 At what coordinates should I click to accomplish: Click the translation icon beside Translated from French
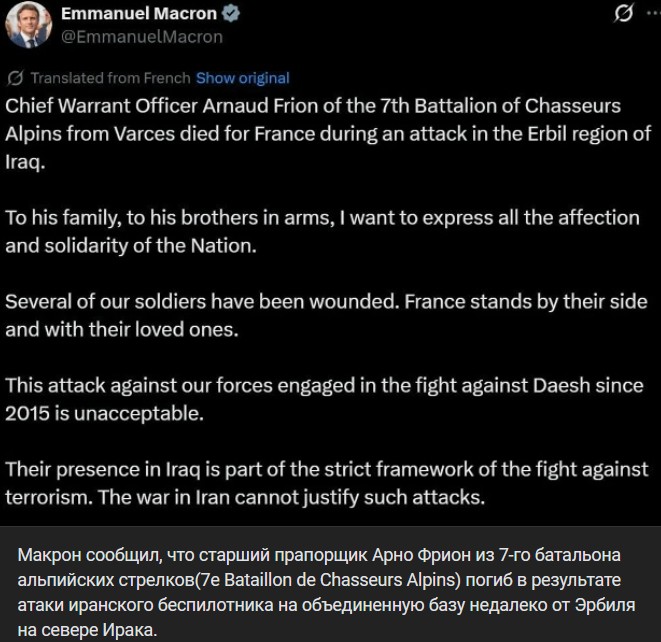pos(15,78)
